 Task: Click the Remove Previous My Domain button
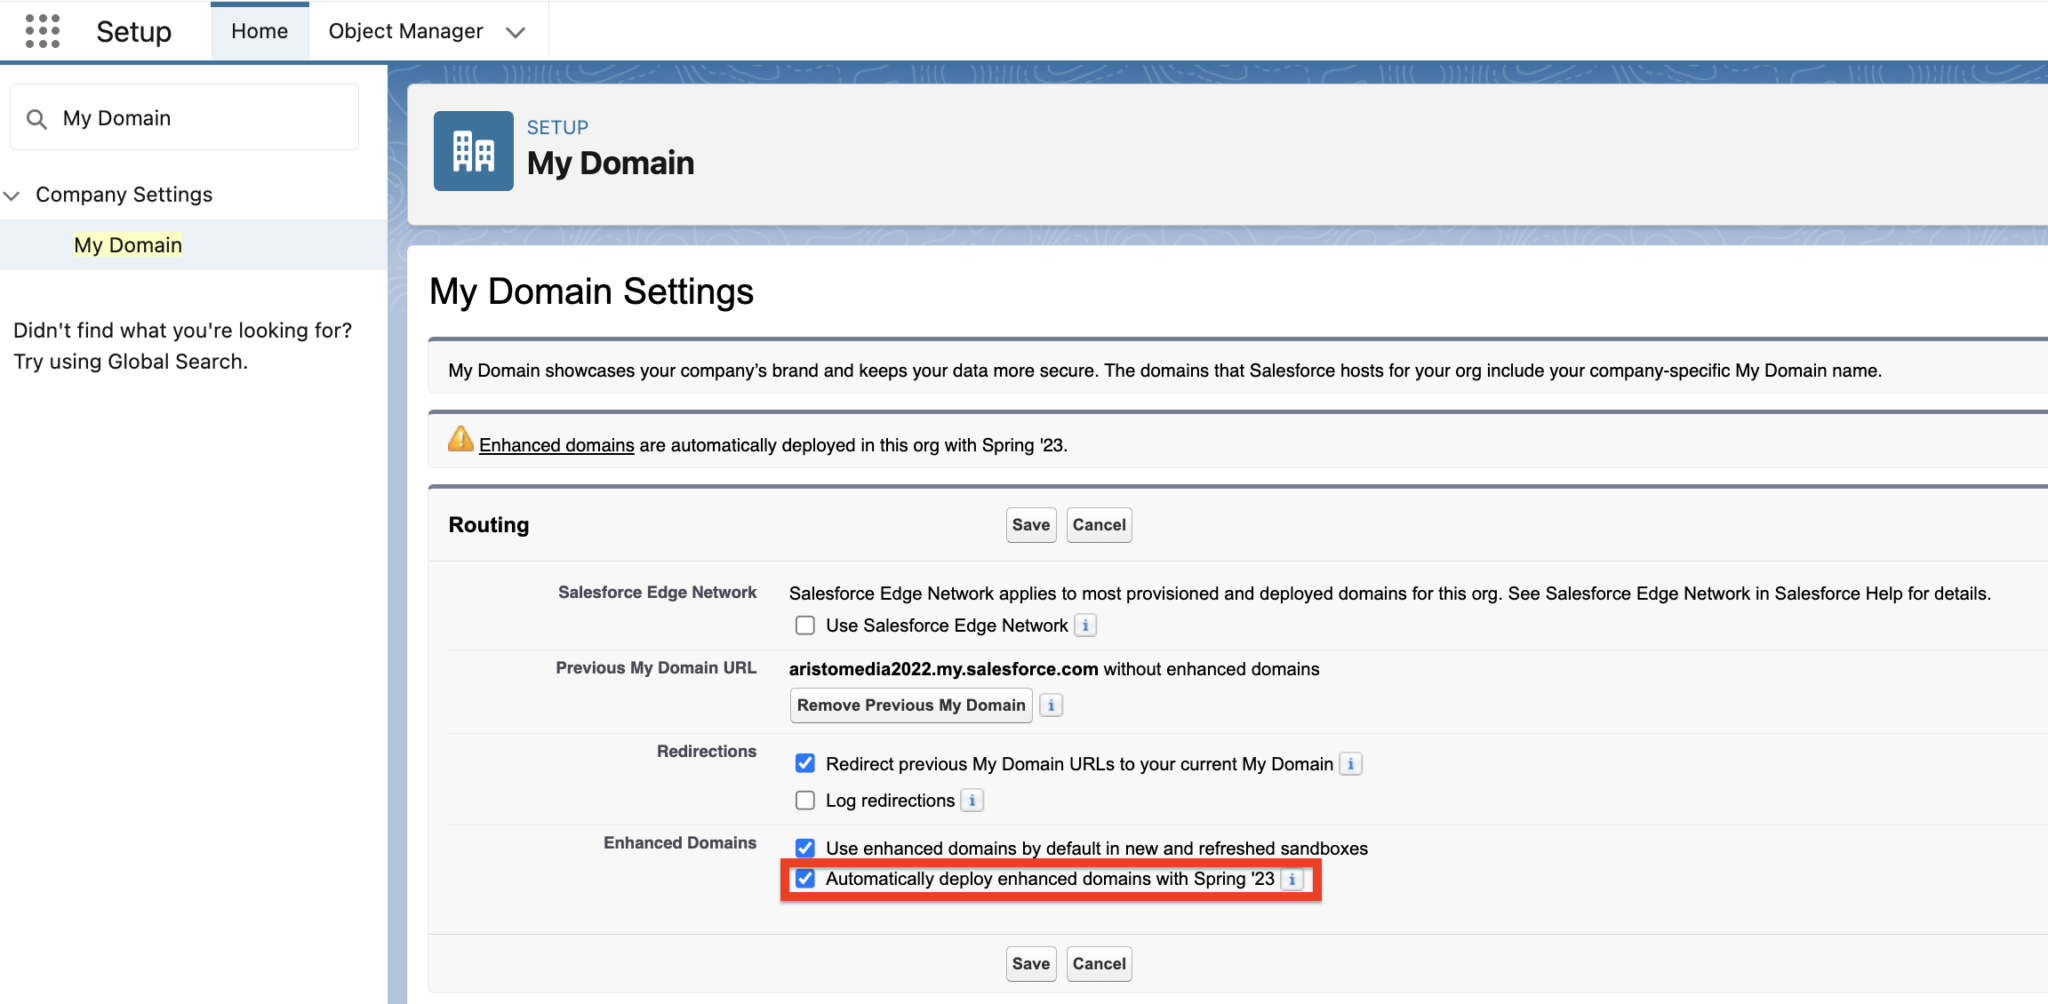(x=909, y=705)
